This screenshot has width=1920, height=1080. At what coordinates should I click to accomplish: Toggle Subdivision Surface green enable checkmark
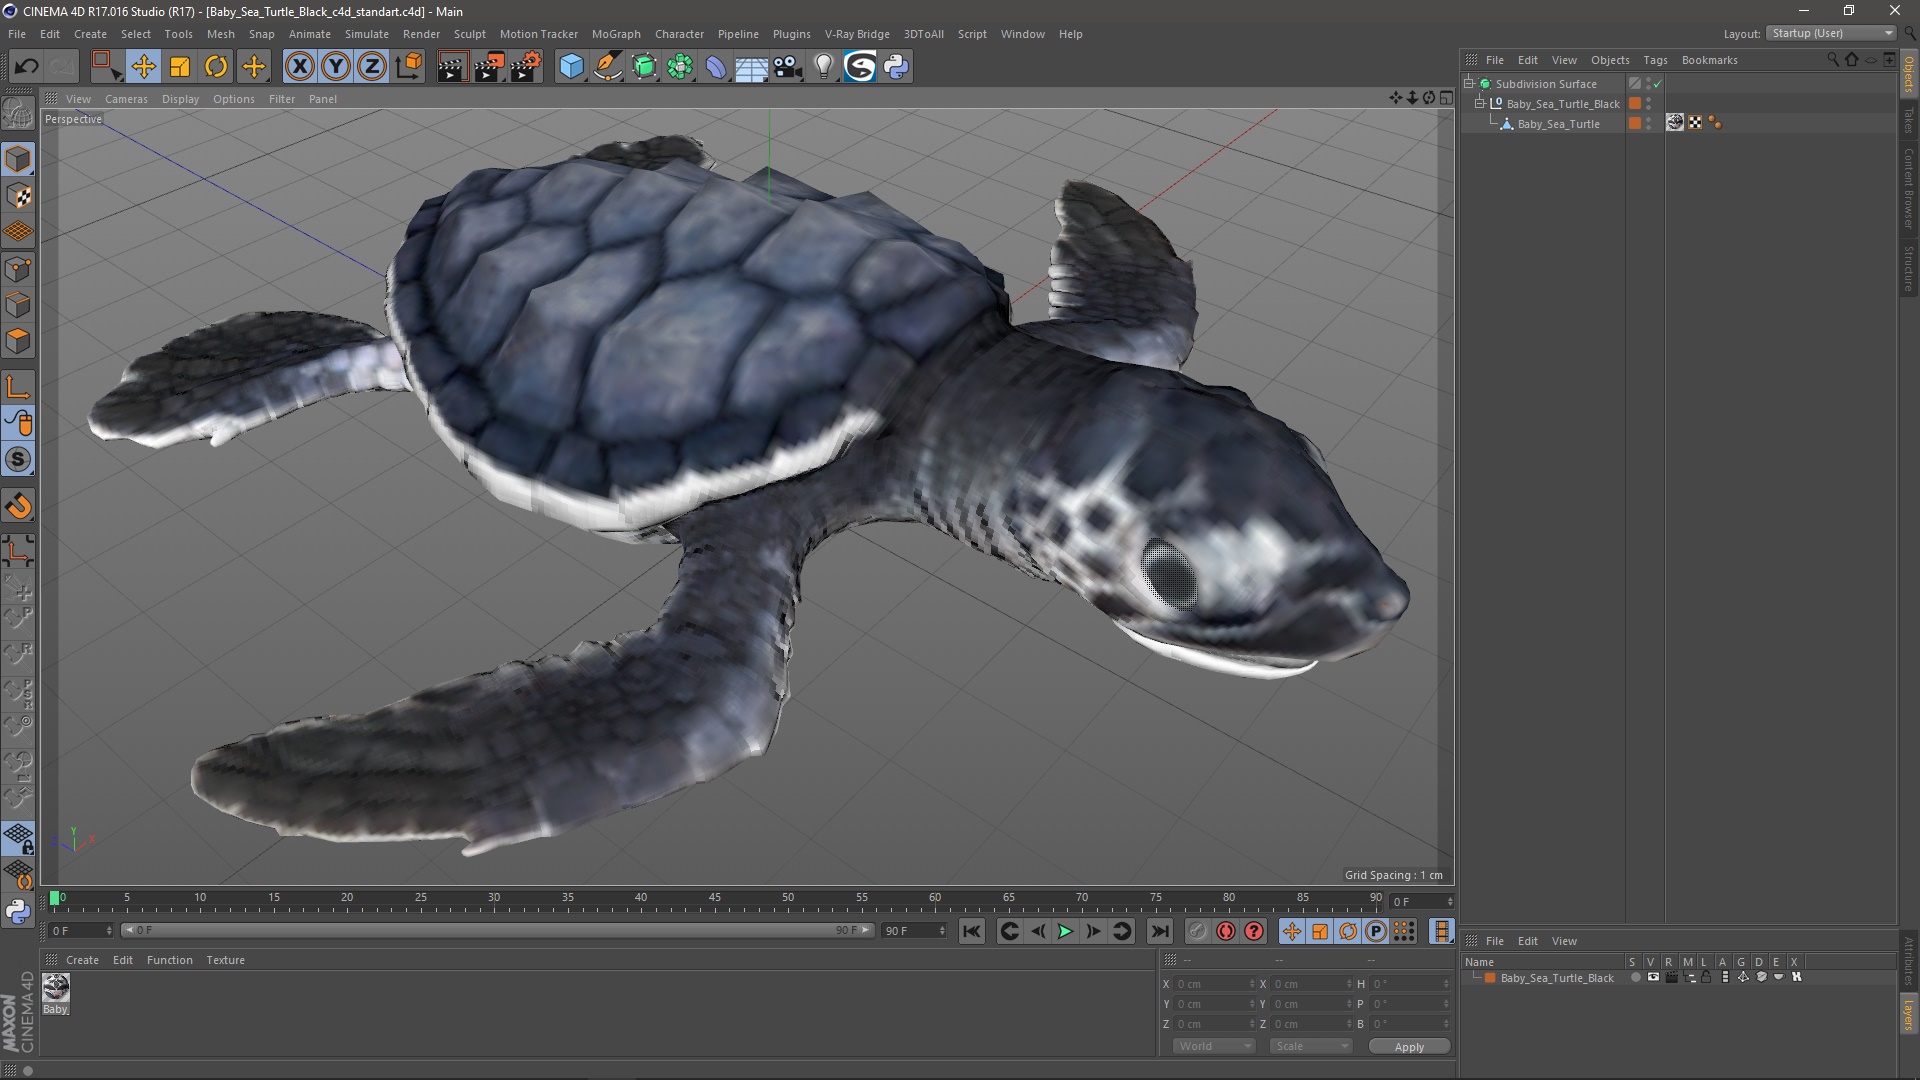(1657, 84)
